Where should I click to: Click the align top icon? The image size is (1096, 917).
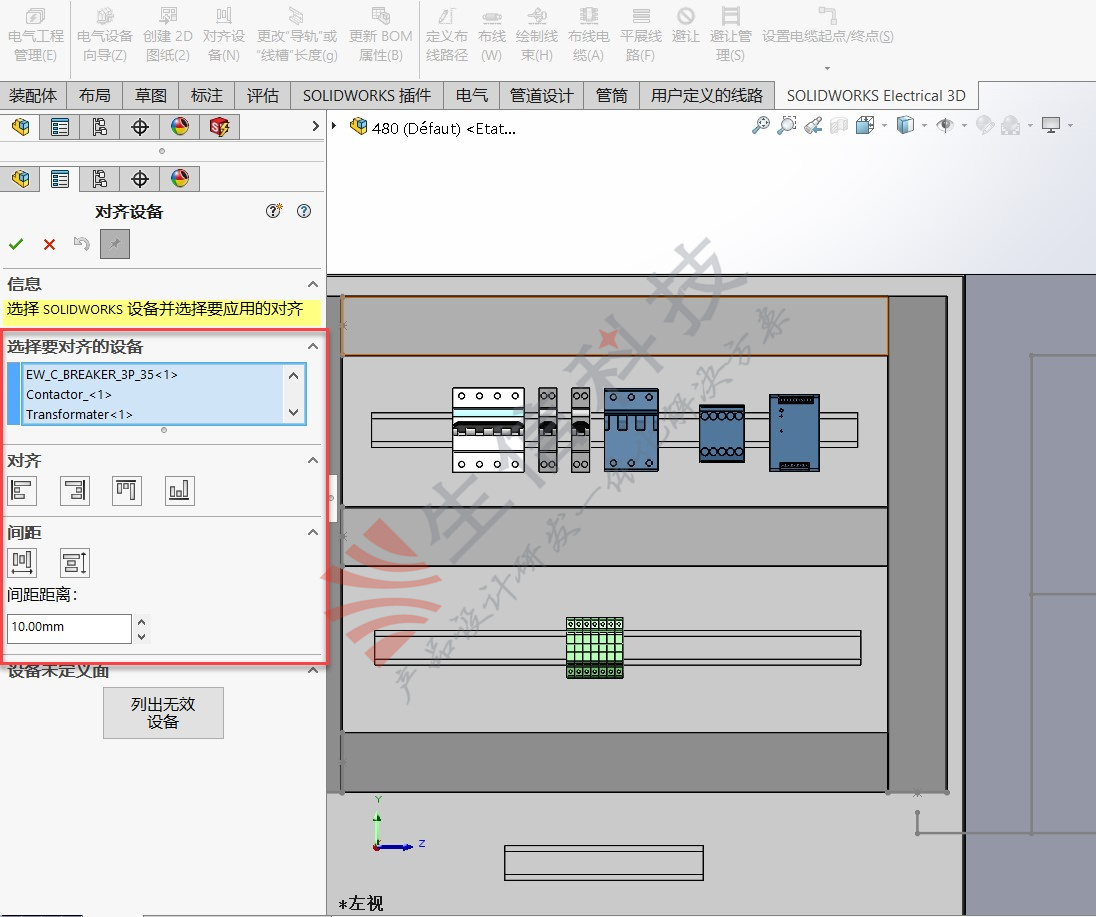coord(127,491)
